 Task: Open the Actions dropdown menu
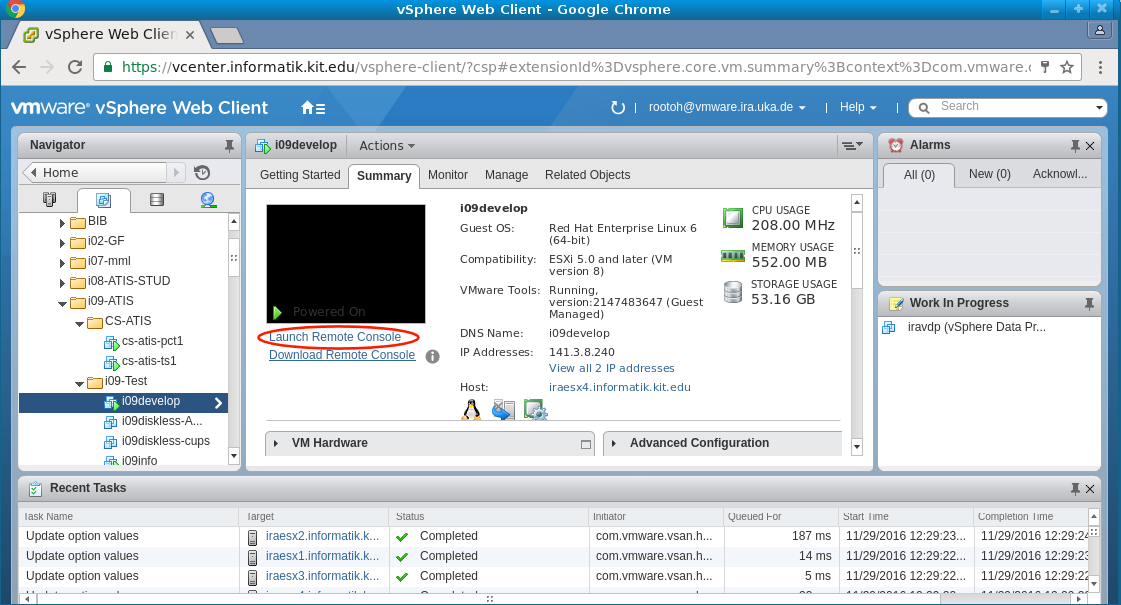(387, 145)
